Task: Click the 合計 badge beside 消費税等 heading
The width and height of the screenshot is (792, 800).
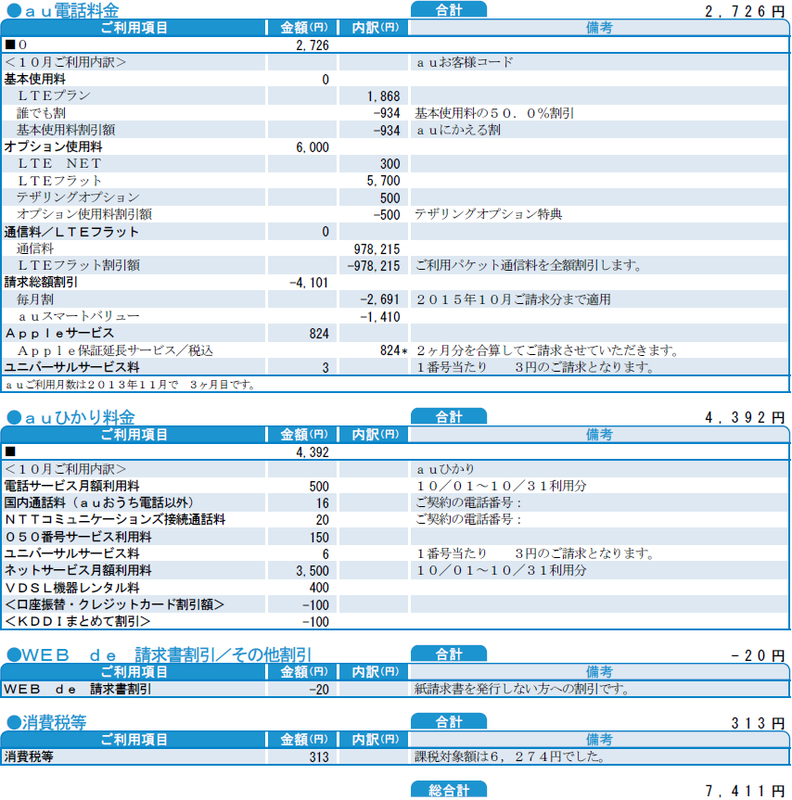Action: coord(449,721)
